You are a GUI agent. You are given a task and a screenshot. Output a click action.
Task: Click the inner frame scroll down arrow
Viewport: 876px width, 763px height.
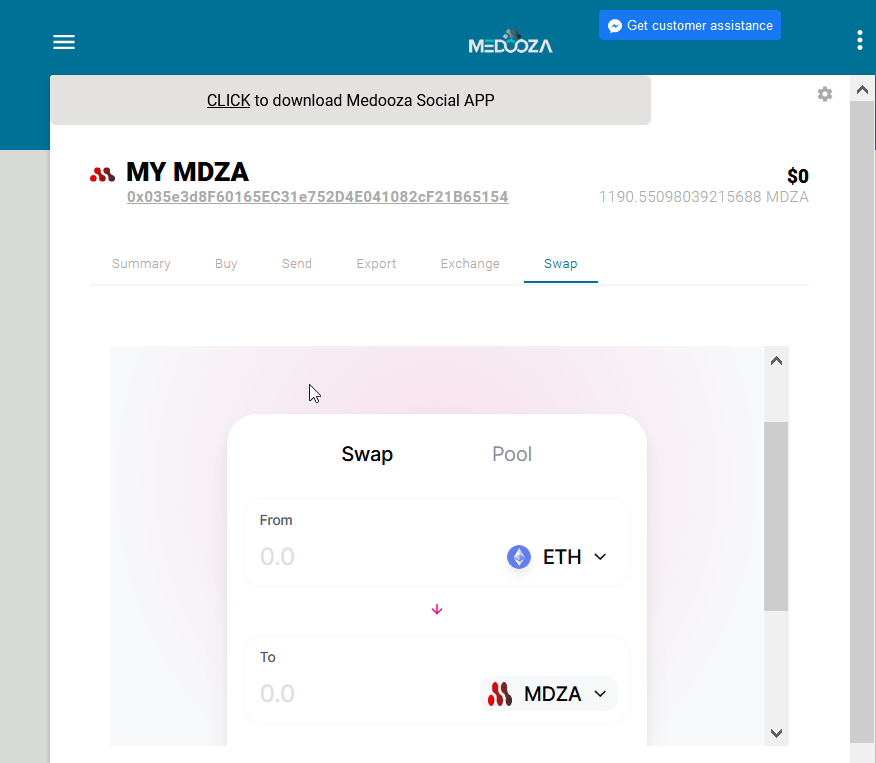(776, 733)
